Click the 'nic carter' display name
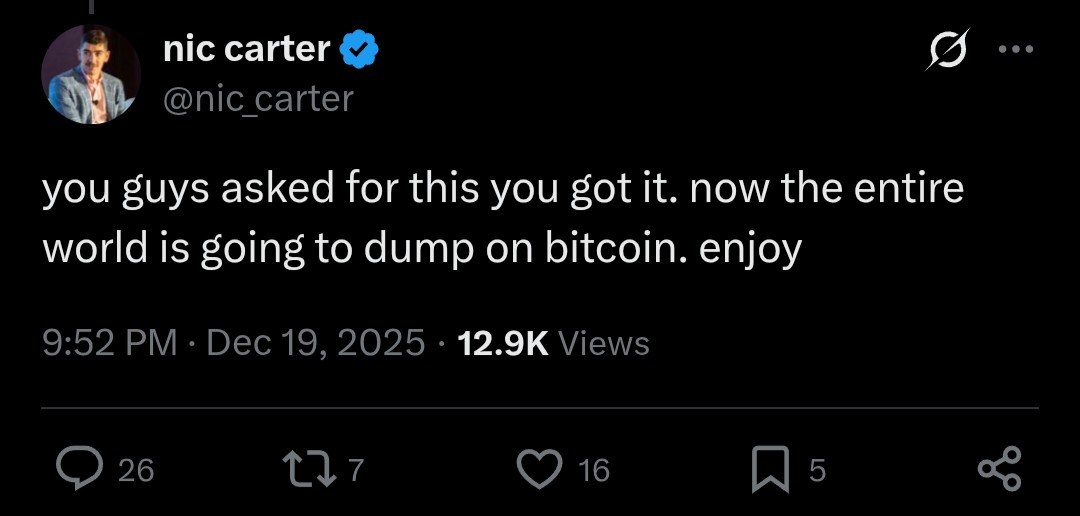The width and height of the screenshot is (1080, 516). click(246, 48)
